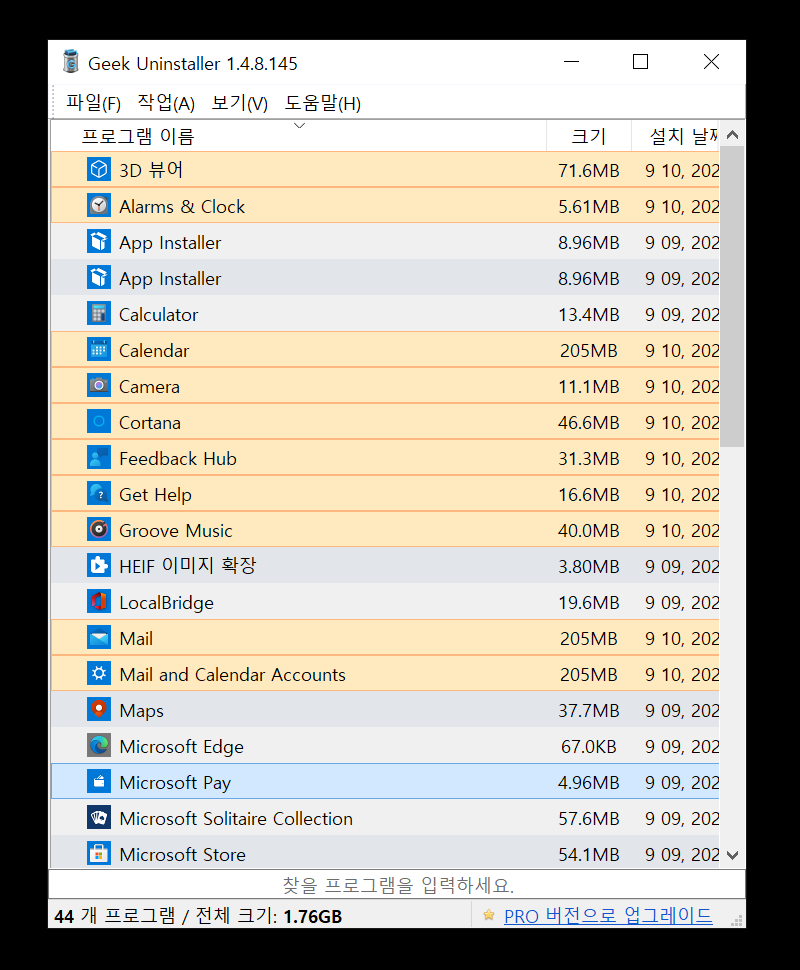Click the scrollbar up arrow
The image size is (800, 970).
733,134
